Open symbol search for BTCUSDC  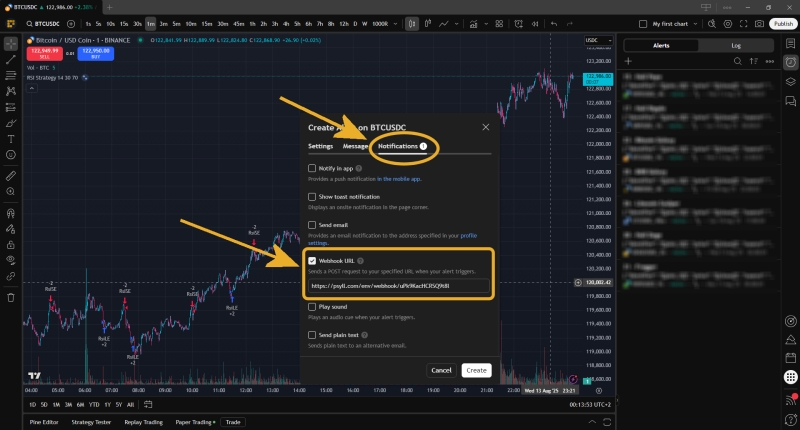[x=43, y=24]
